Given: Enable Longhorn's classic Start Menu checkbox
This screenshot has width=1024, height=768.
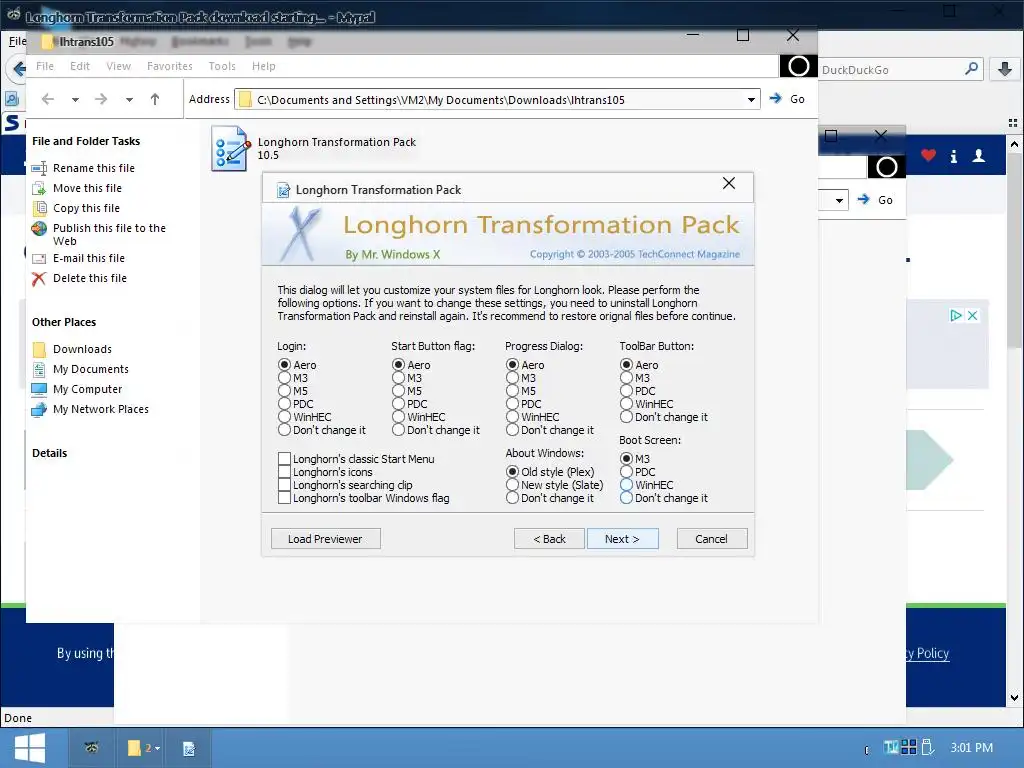Looking at the screenshot, I should point(284,458).
